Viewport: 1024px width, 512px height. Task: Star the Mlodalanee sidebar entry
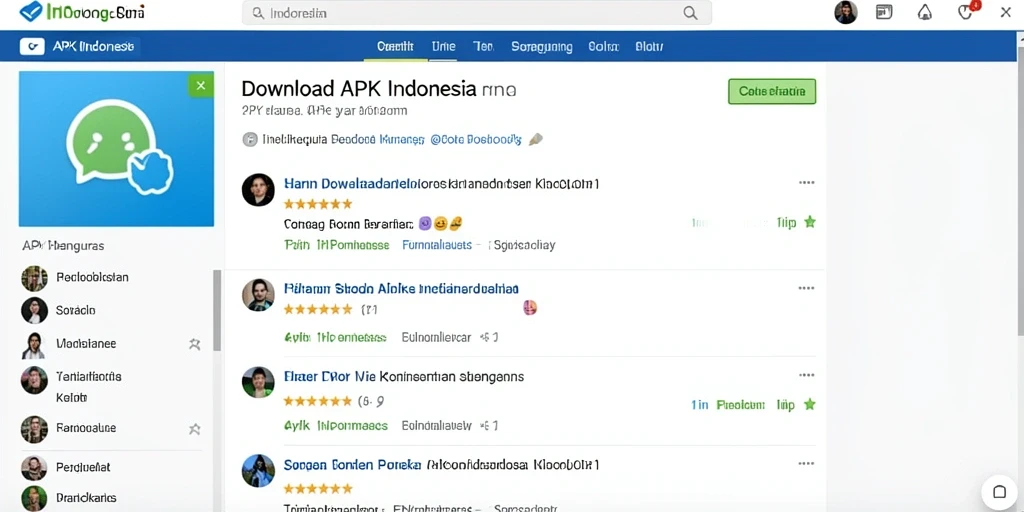(x=195, y=344)
